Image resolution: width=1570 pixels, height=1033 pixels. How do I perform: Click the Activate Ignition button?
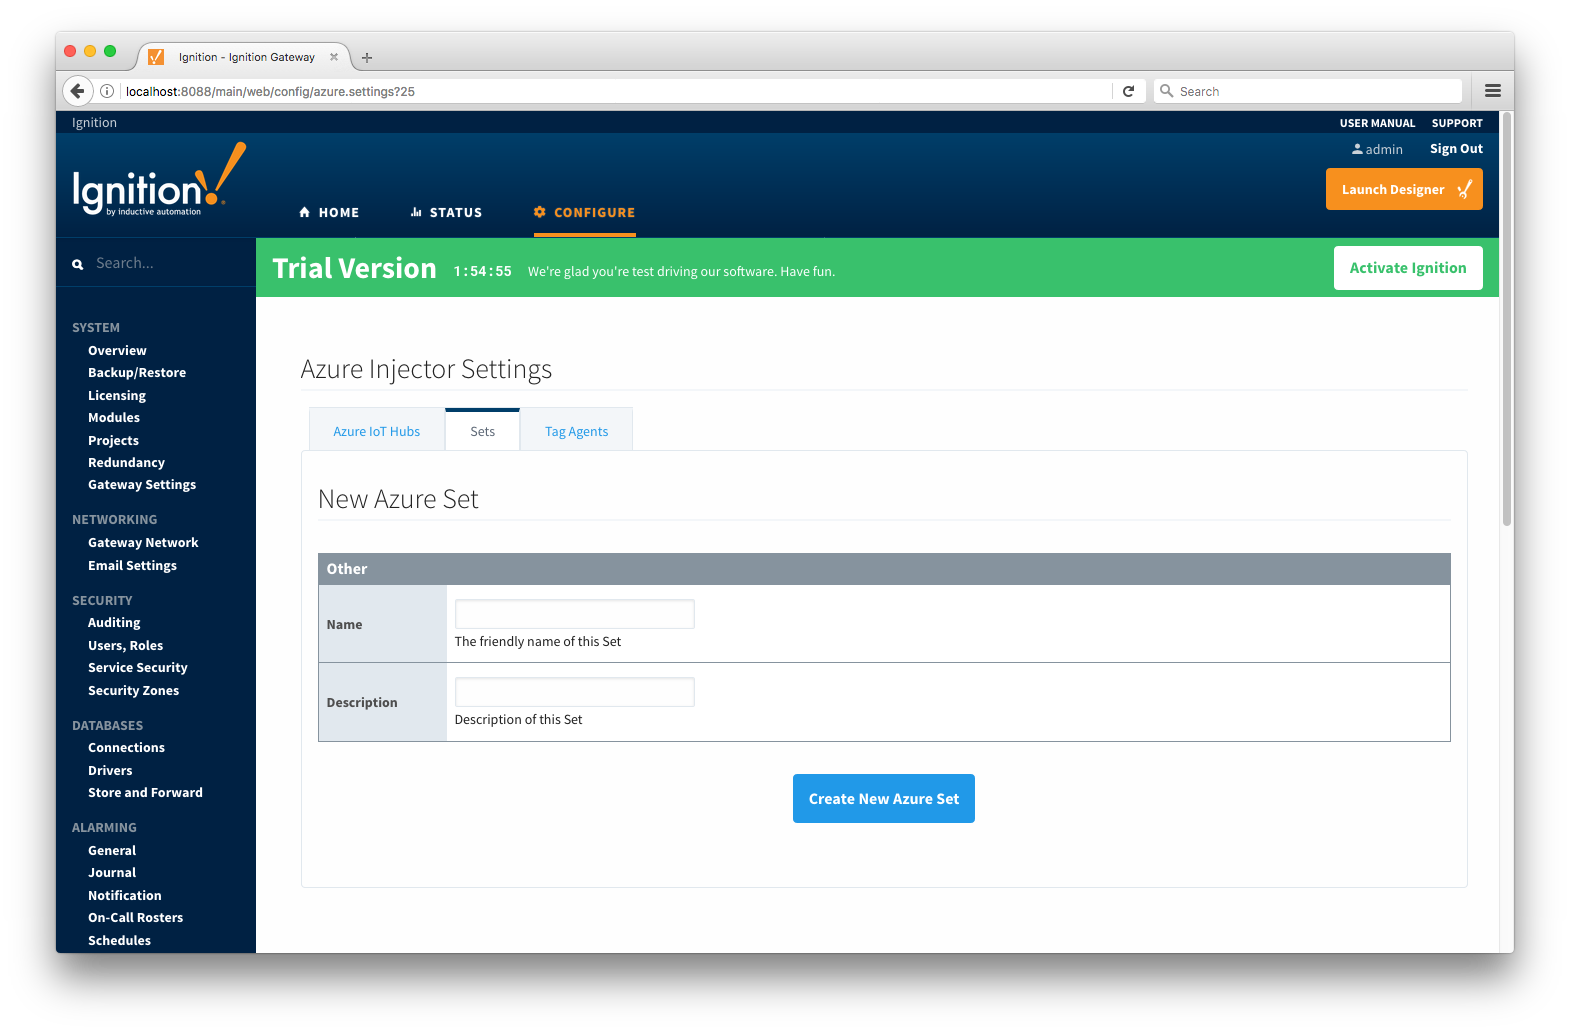click(1407, 268)
